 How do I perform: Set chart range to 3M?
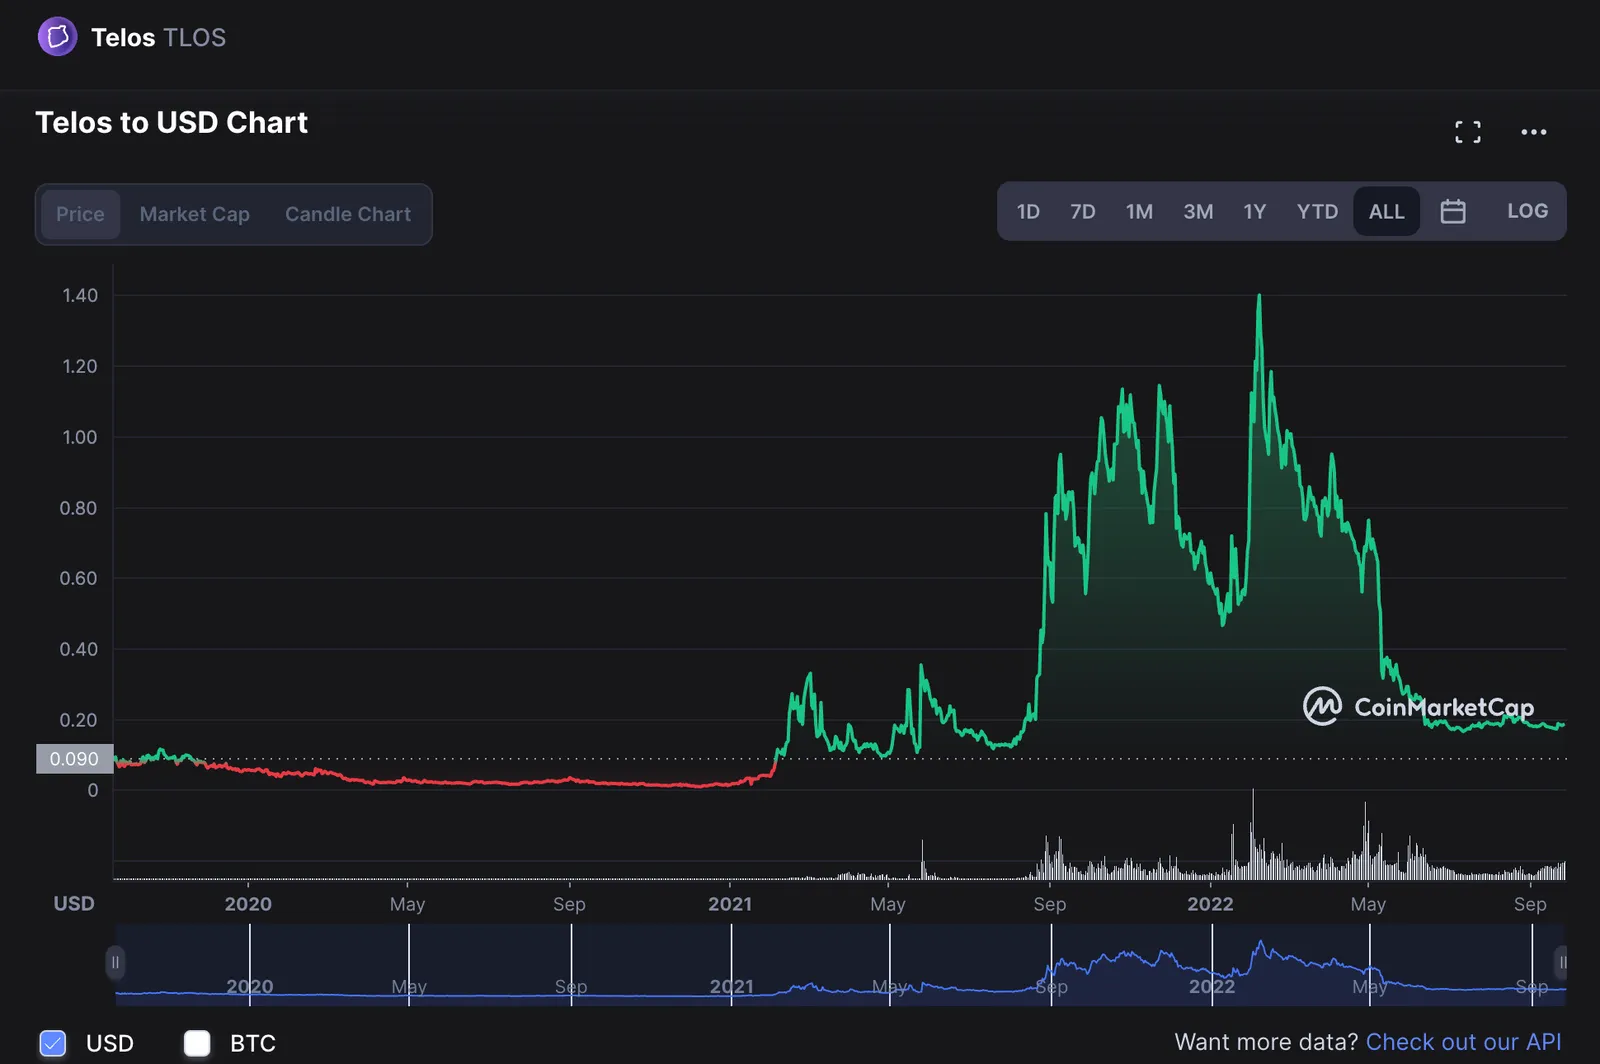pos(1198,211)
